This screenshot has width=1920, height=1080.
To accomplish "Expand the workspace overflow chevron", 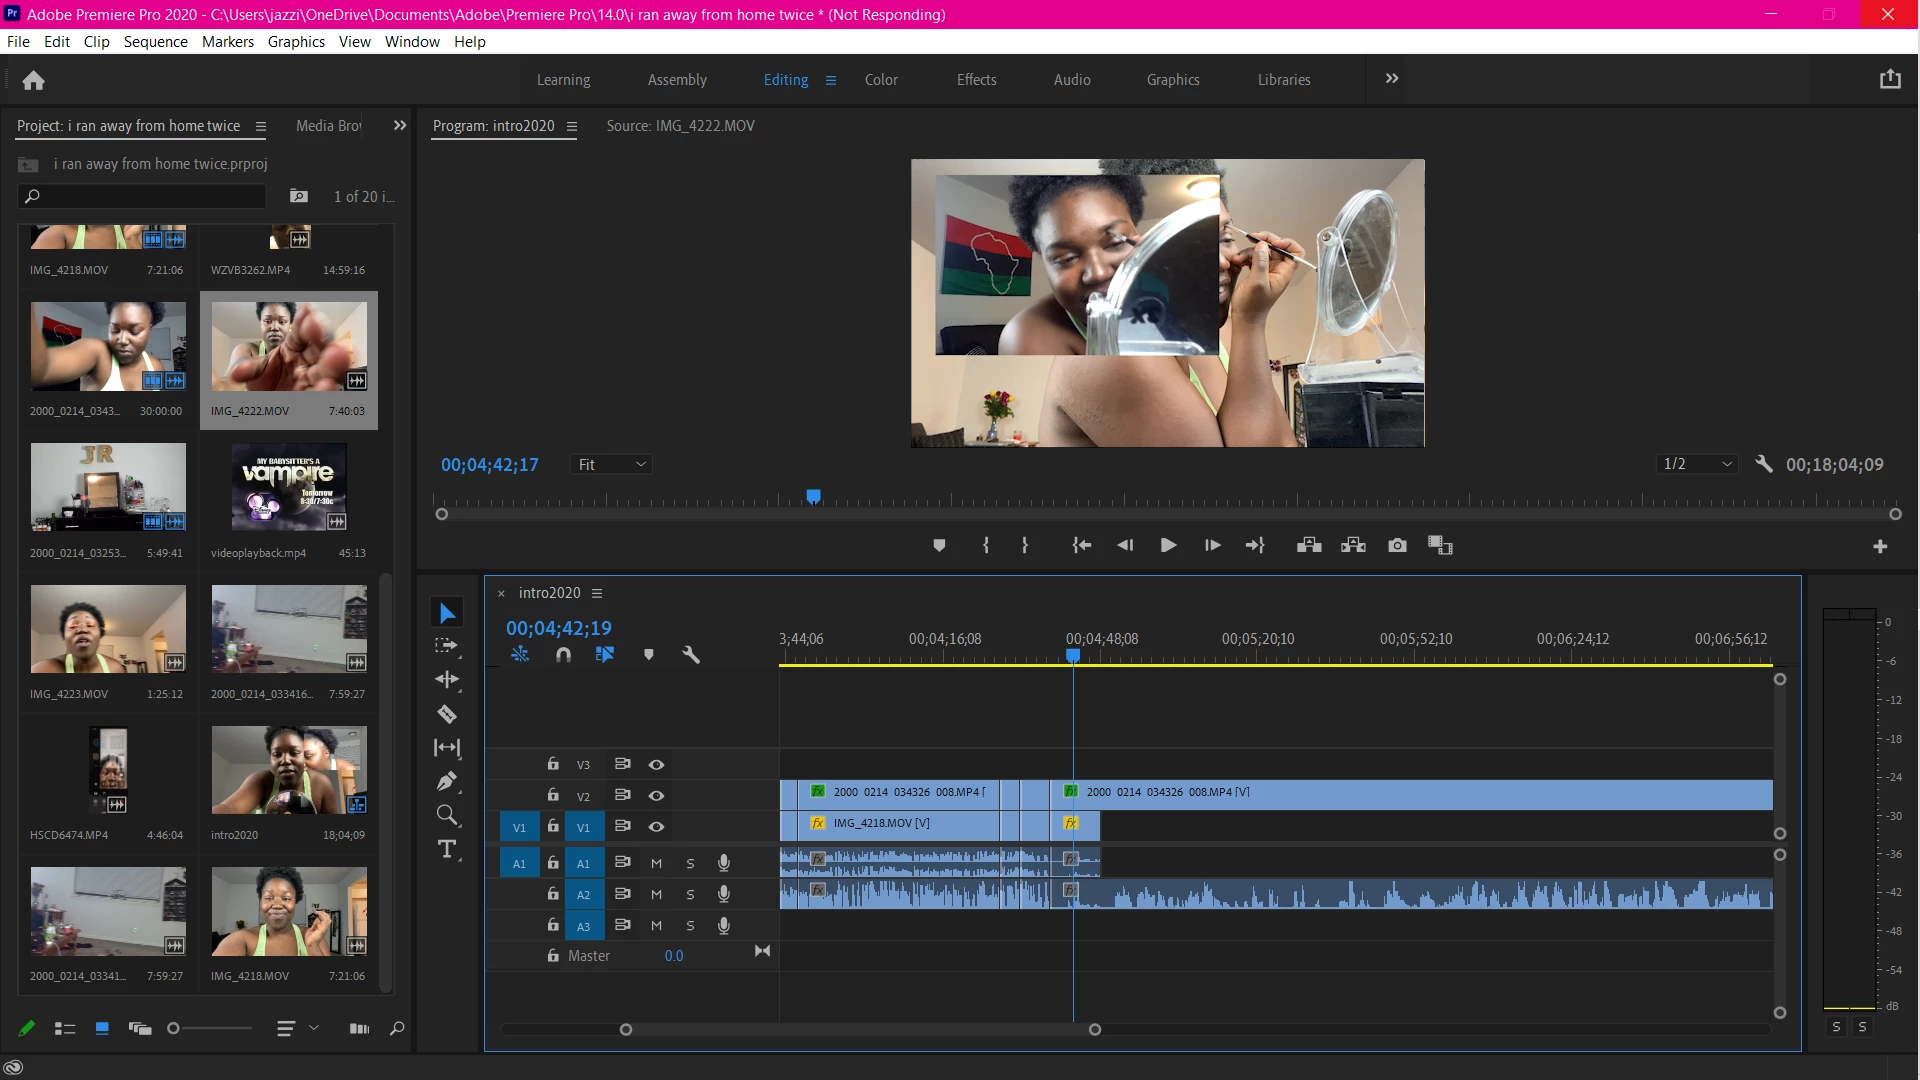I will [1392, 79].
